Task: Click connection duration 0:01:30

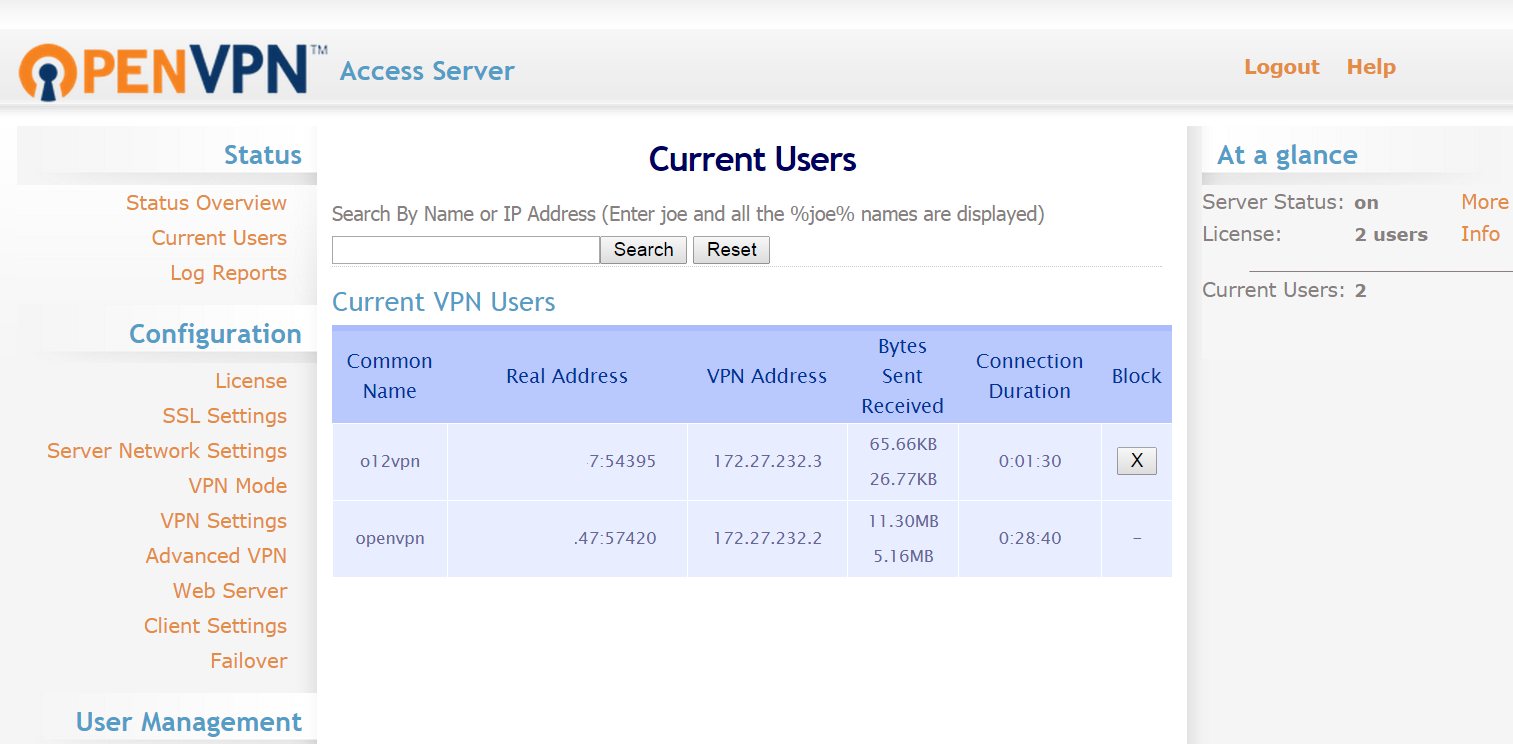Action: coord(1030,461)
